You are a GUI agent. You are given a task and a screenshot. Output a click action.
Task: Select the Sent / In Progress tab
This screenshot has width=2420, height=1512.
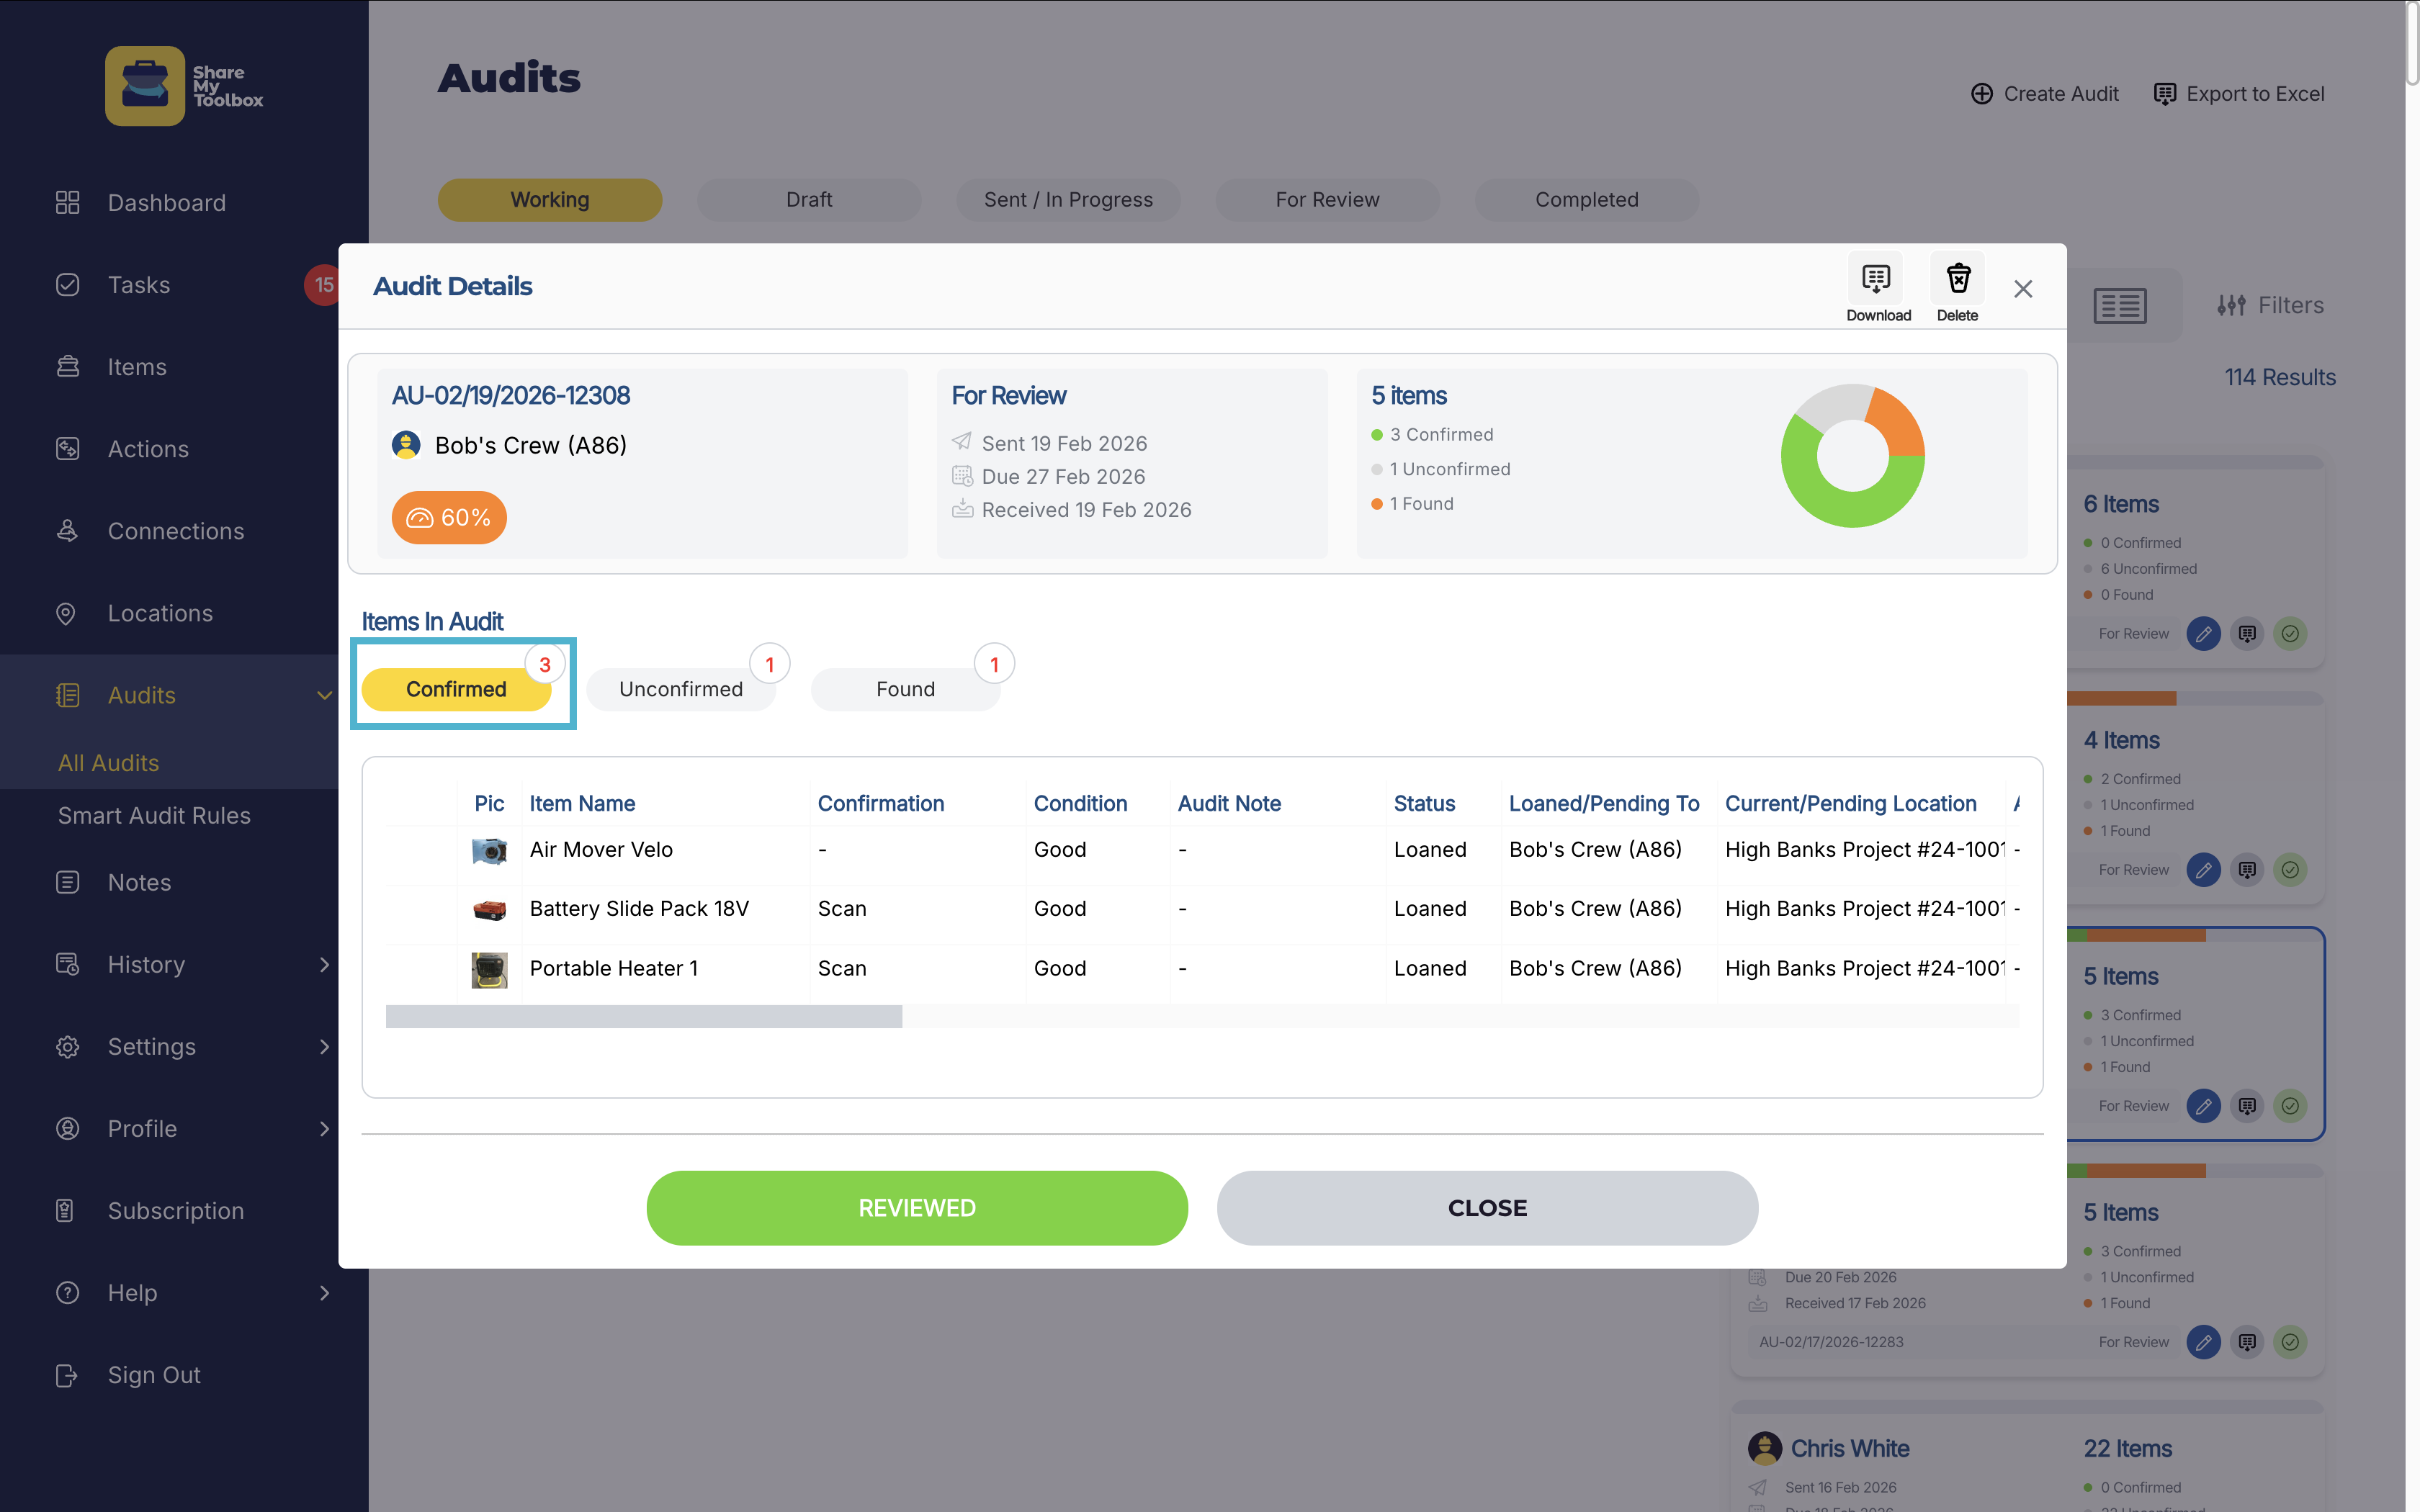[x=1068, y=199]
